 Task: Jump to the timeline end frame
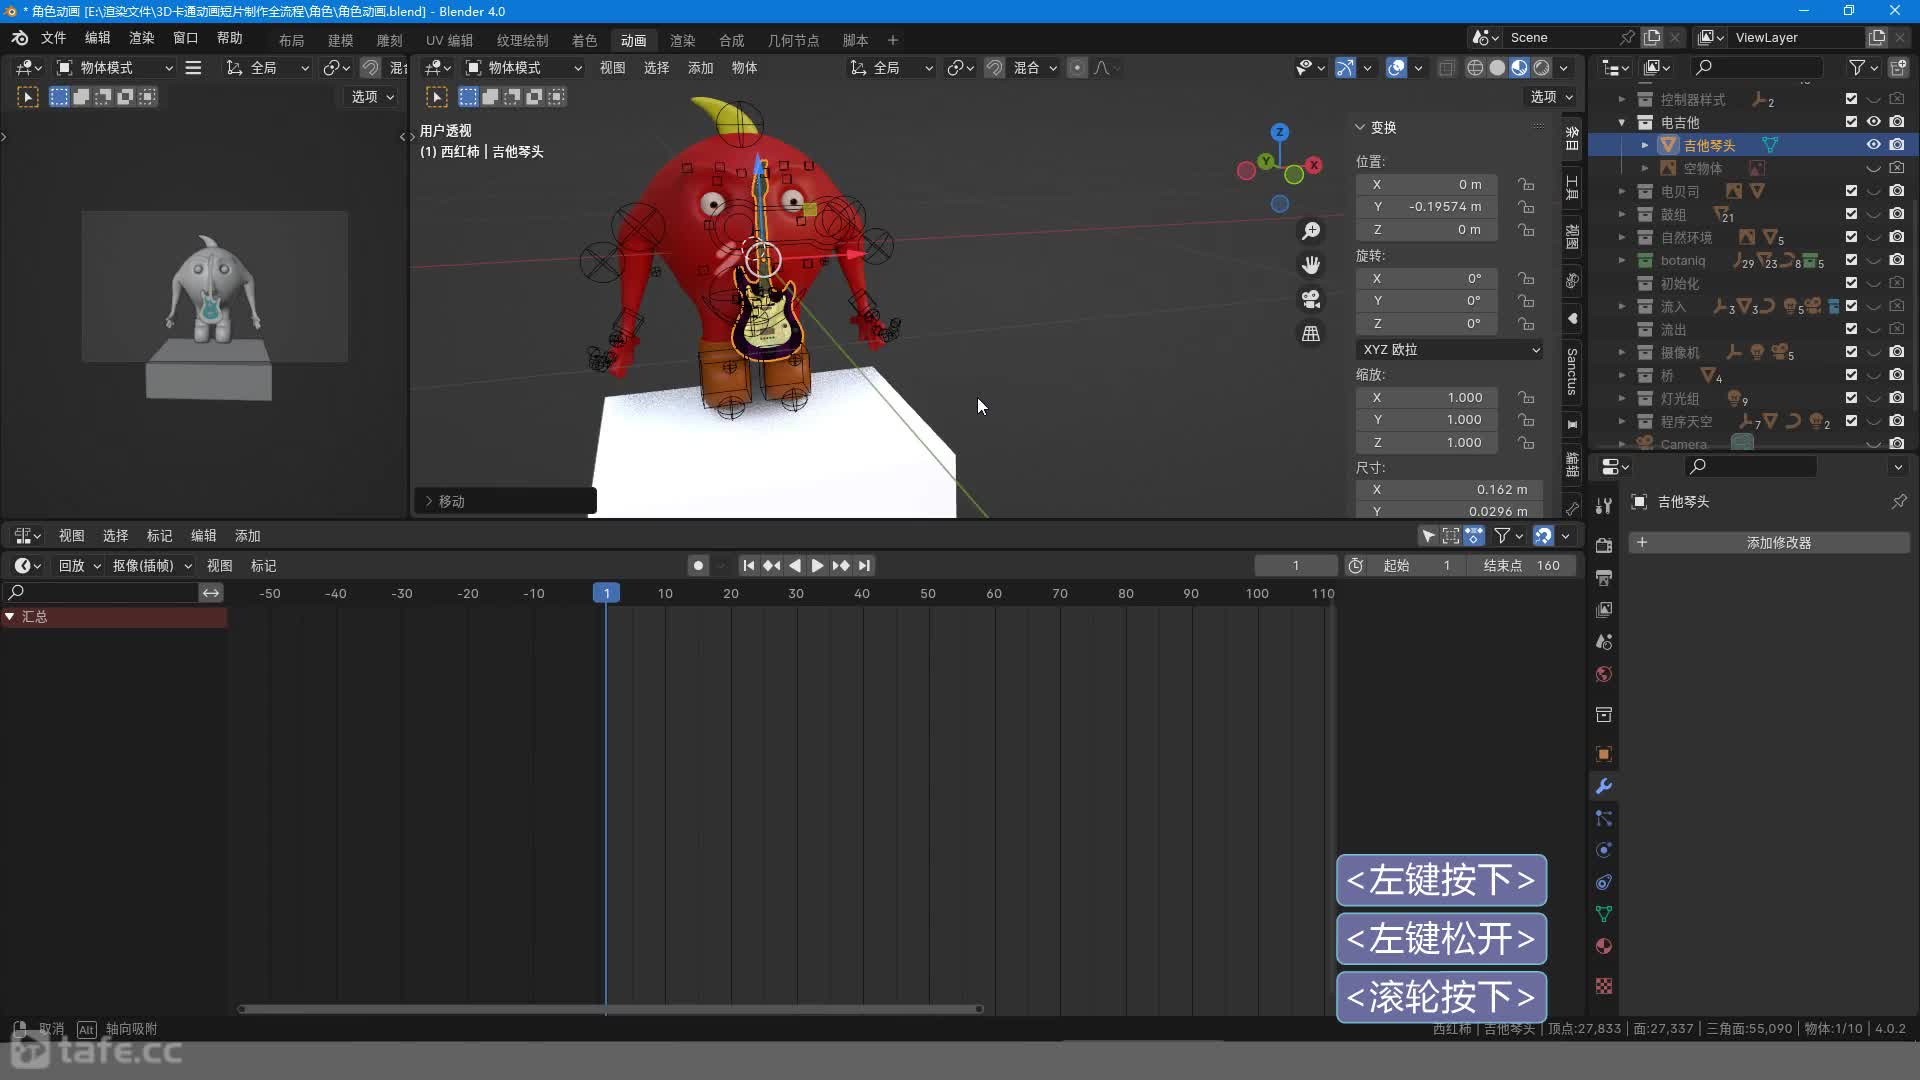click(865, 566)
